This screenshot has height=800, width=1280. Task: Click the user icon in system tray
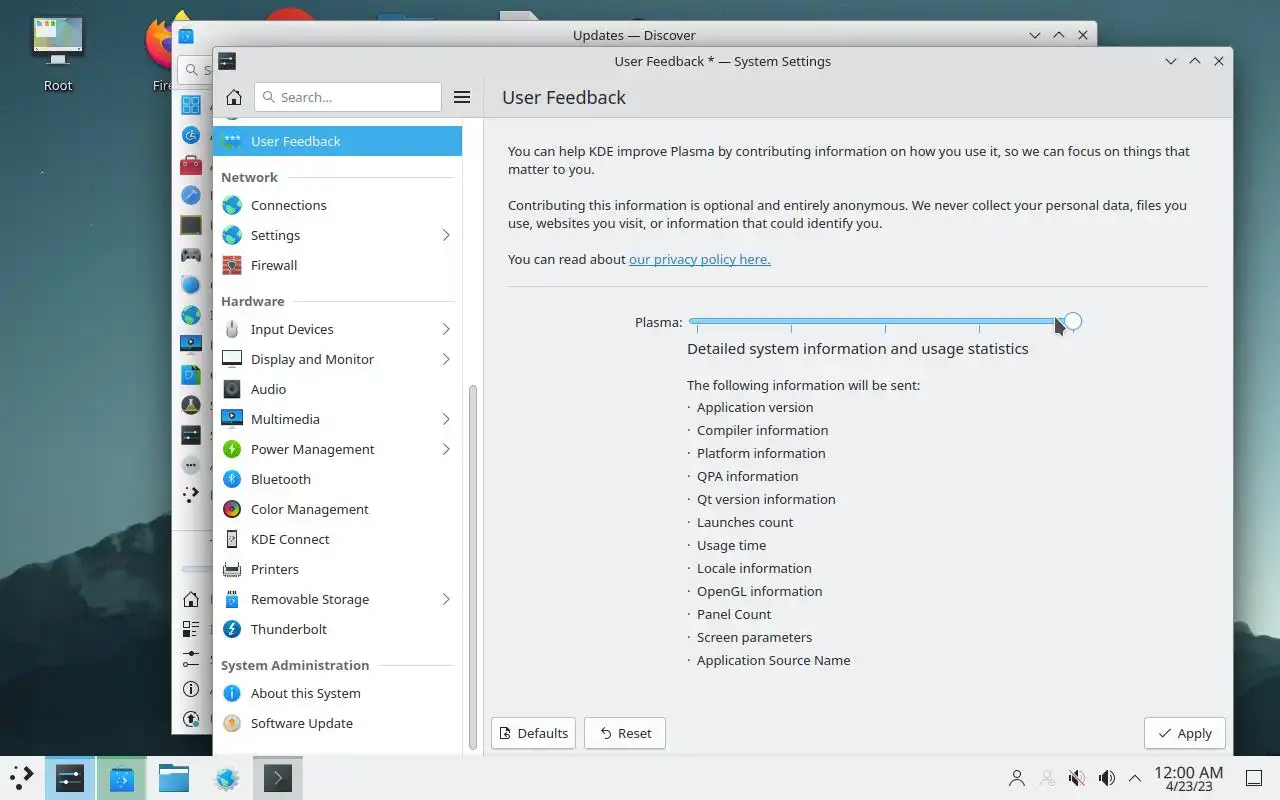(1017, 778)
